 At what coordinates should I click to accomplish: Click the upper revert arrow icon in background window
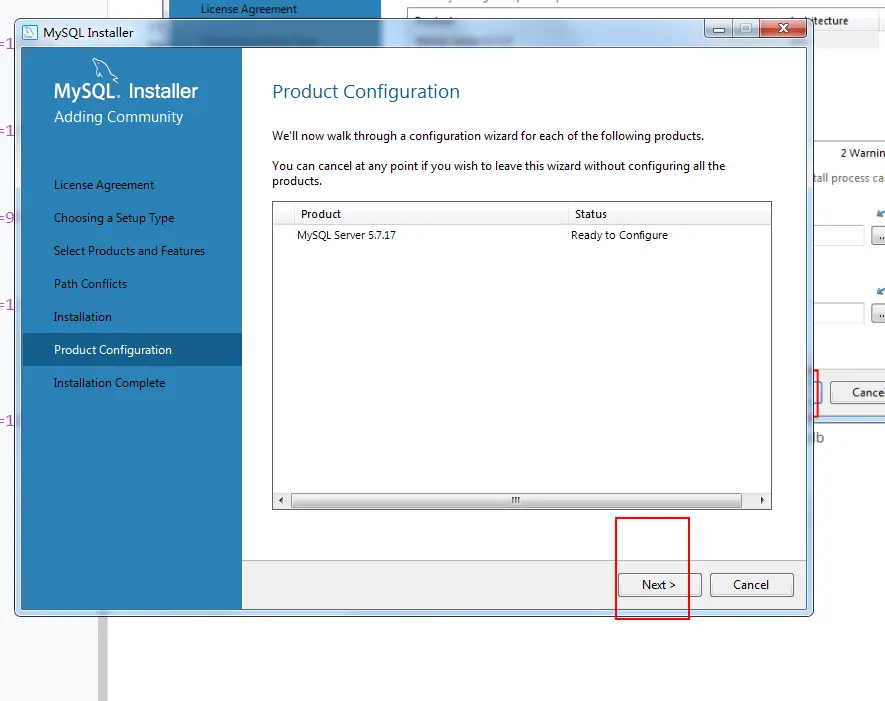tap(880, 213)
